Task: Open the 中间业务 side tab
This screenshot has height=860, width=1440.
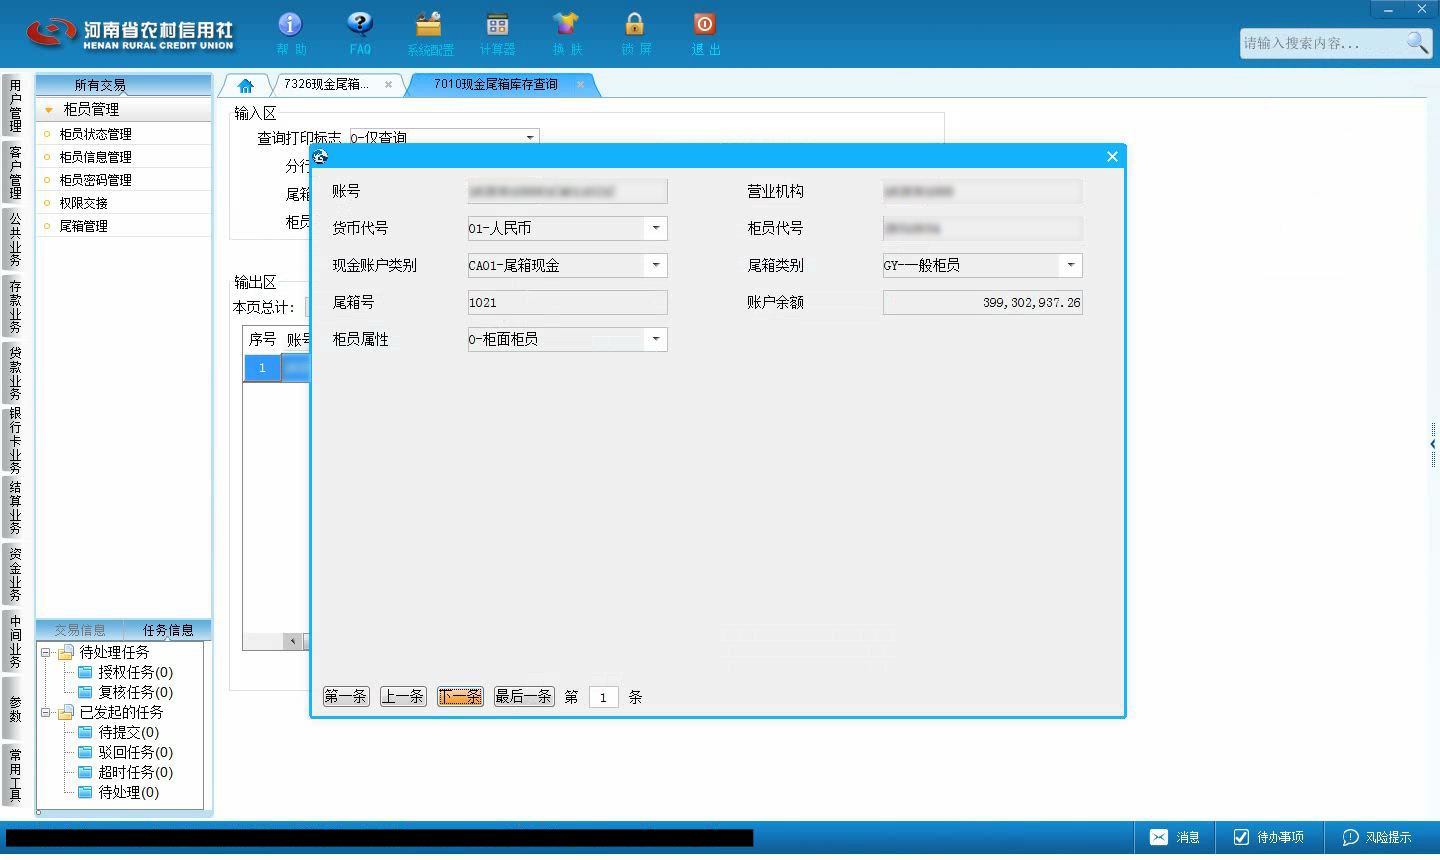Action: click(15, 641)
